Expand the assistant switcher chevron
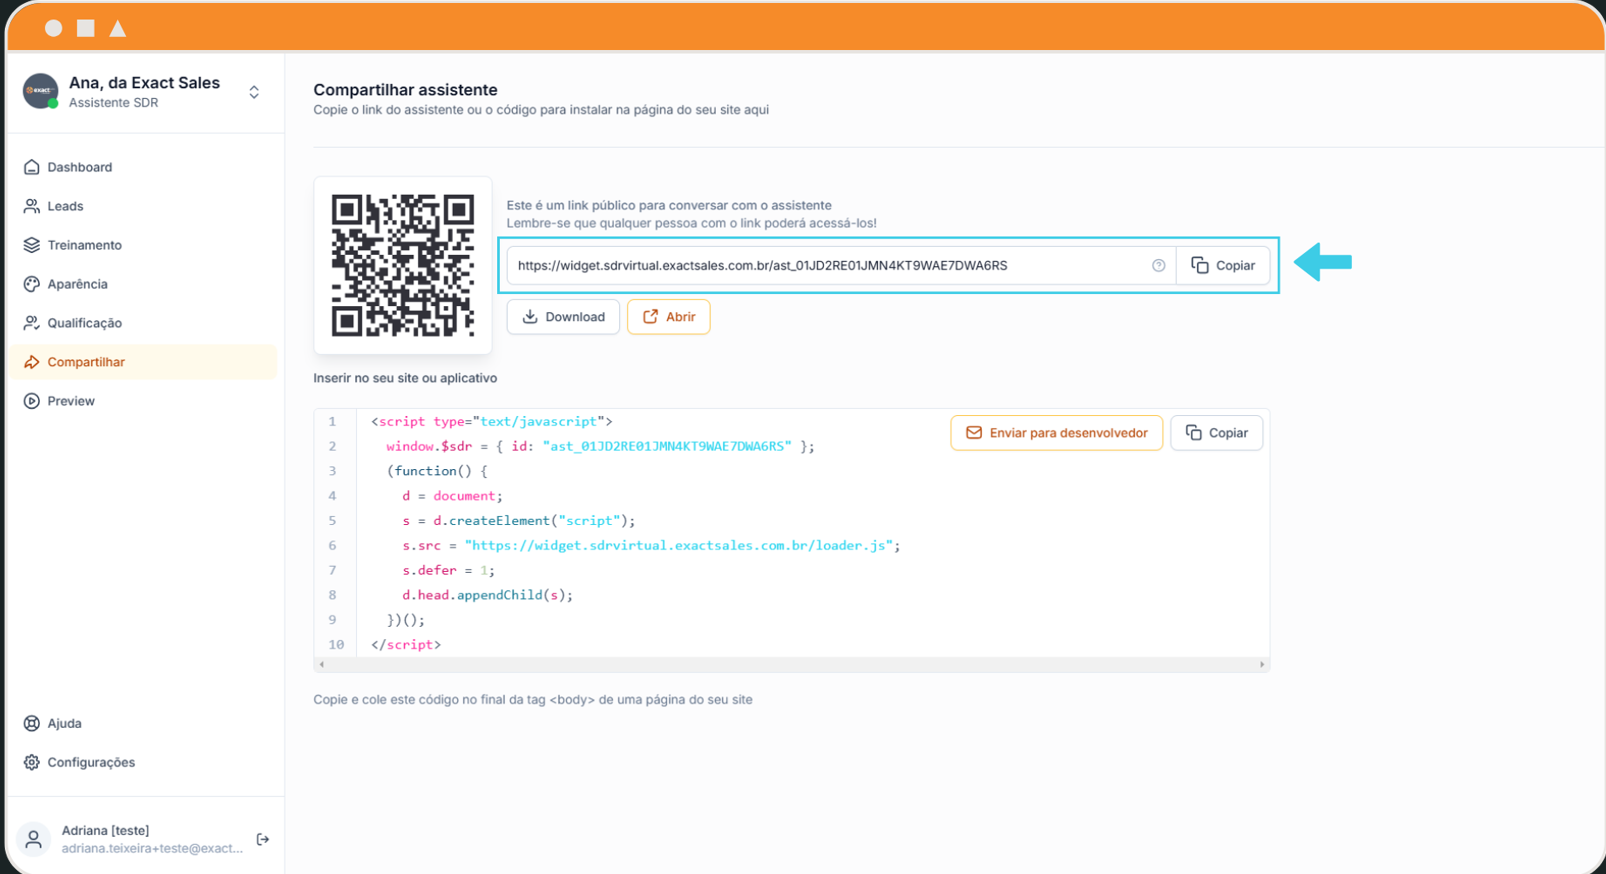This screenshot has height=874, width=1606. pyautogui.click(x=254, y=92)
